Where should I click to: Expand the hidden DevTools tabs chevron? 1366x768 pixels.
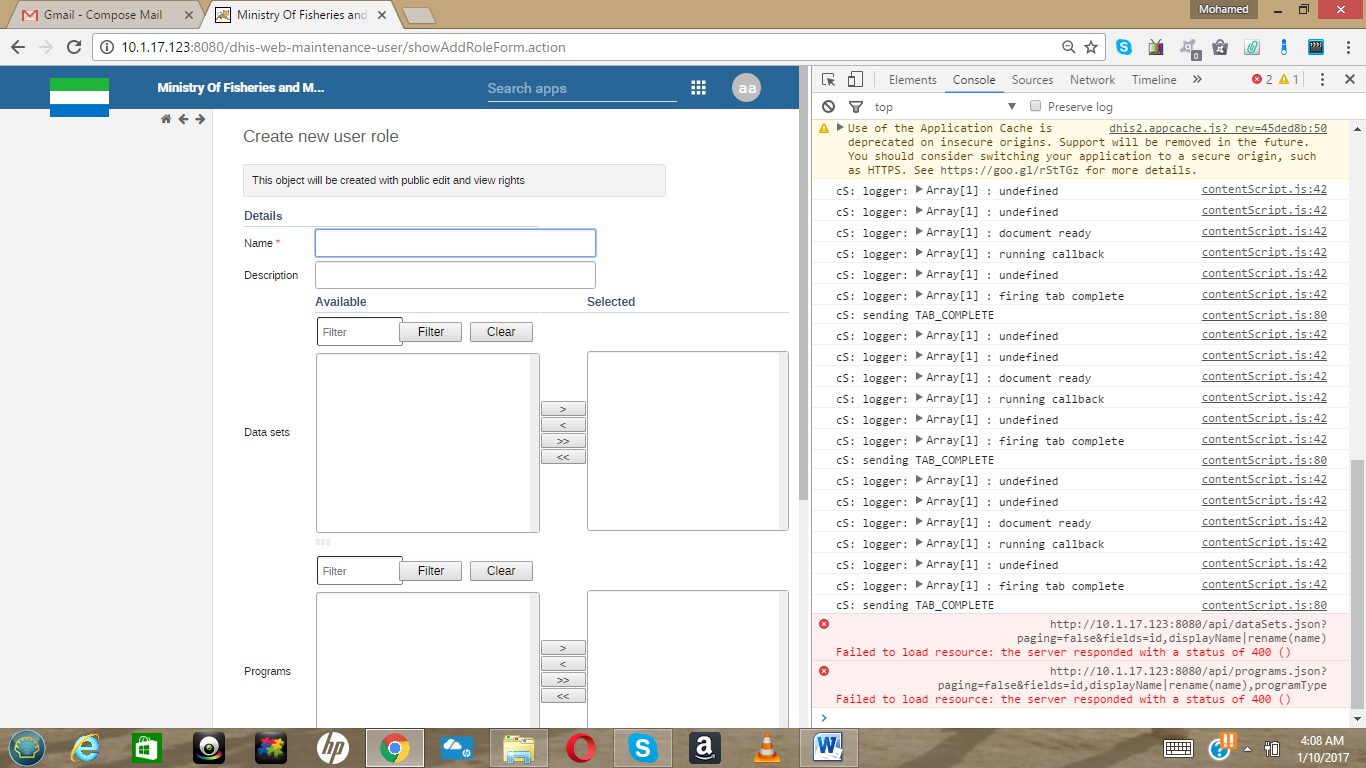[x=1197, y=80]
